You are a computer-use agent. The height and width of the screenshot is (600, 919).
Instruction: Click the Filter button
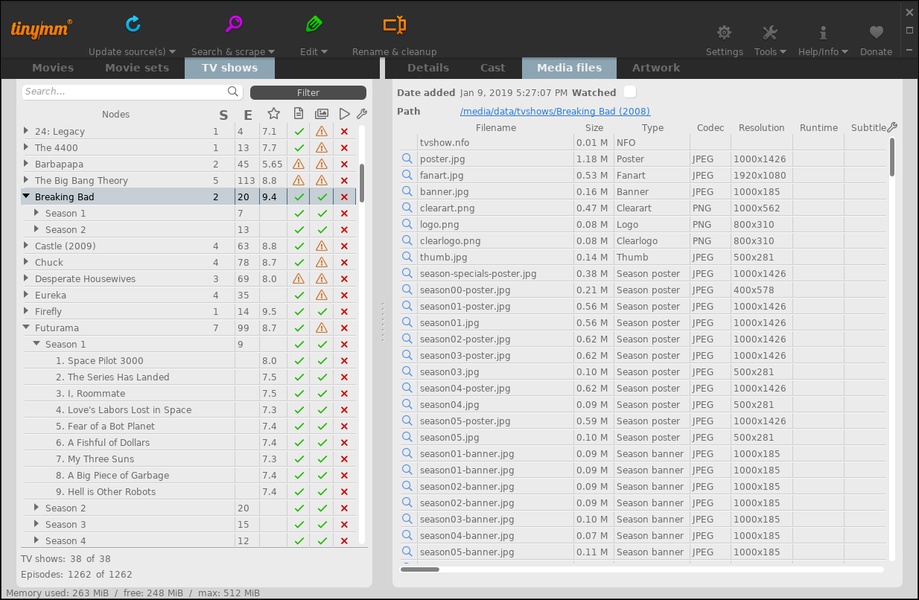(308, 93)
